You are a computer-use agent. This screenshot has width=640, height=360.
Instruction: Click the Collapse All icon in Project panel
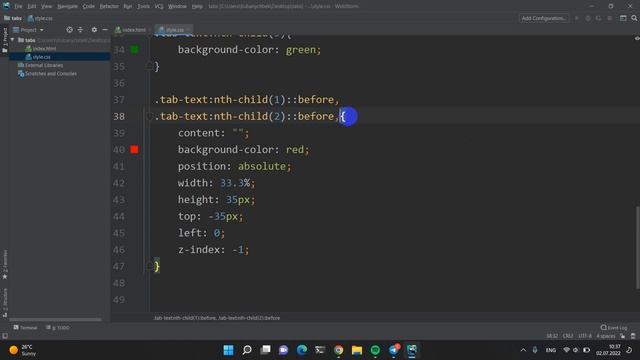(x=80, y=30)
